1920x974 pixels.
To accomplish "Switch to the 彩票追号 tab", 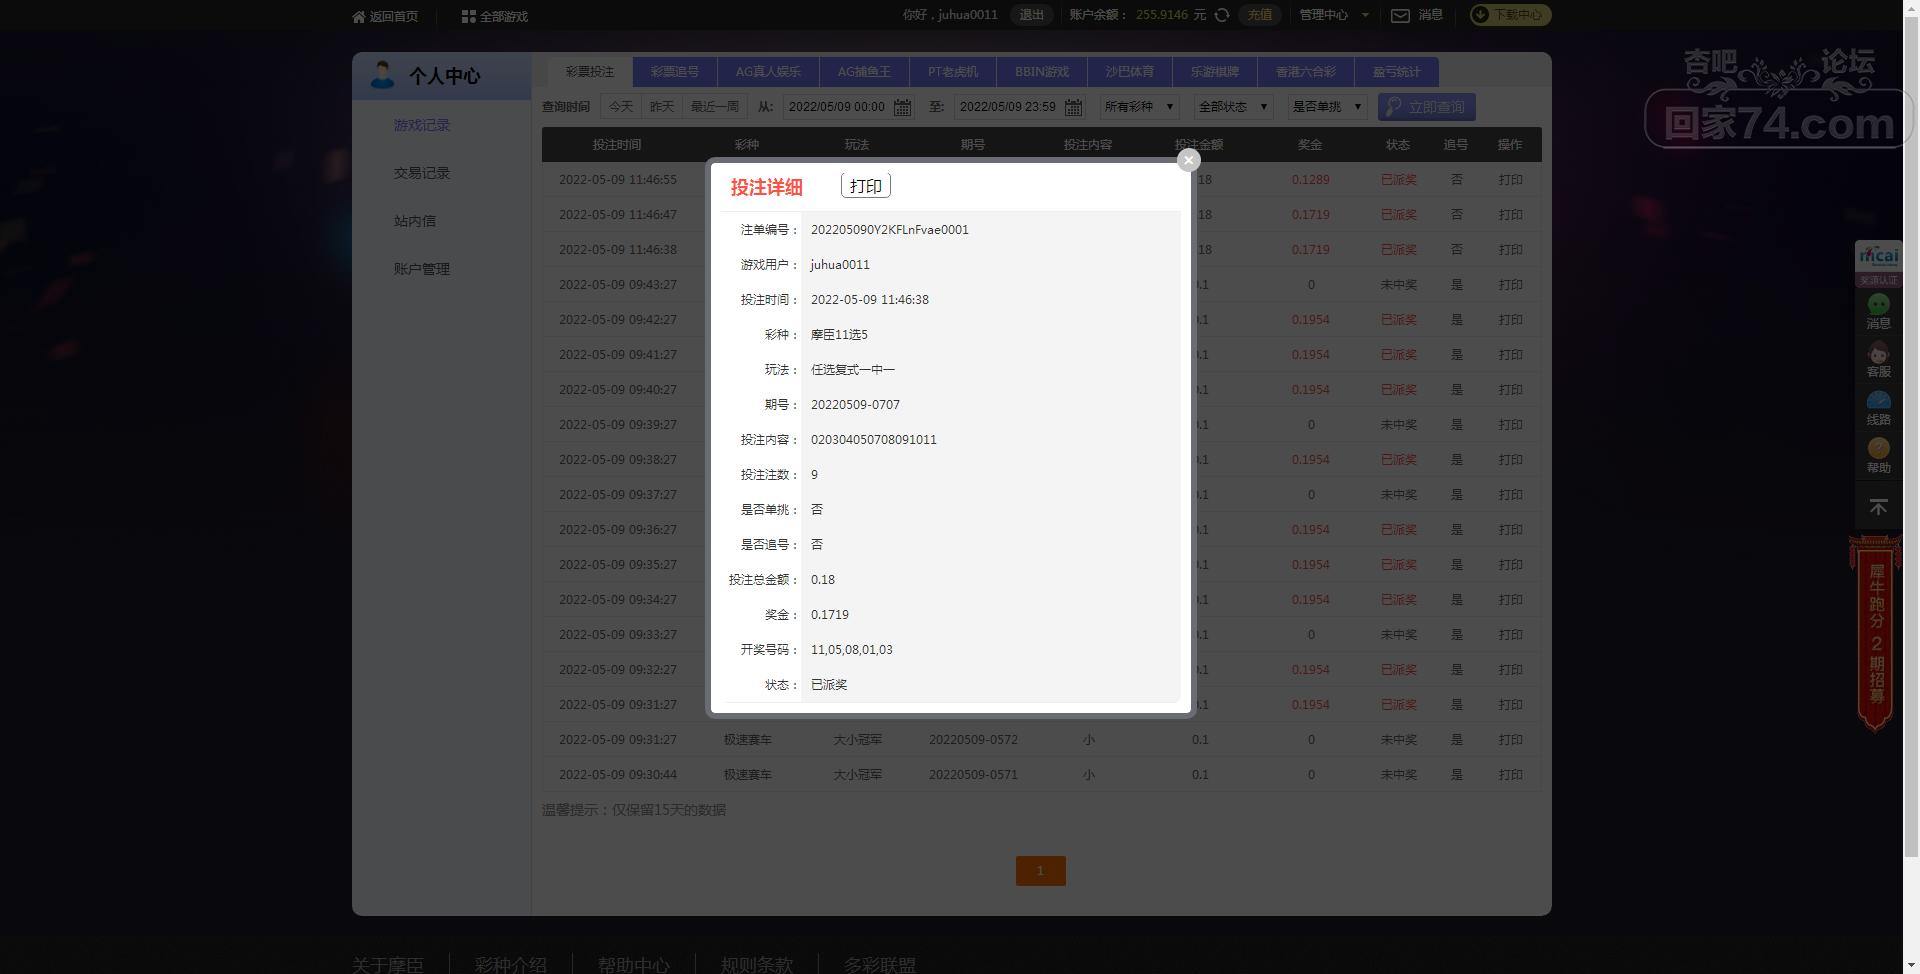I will click(x=675, y=72).
